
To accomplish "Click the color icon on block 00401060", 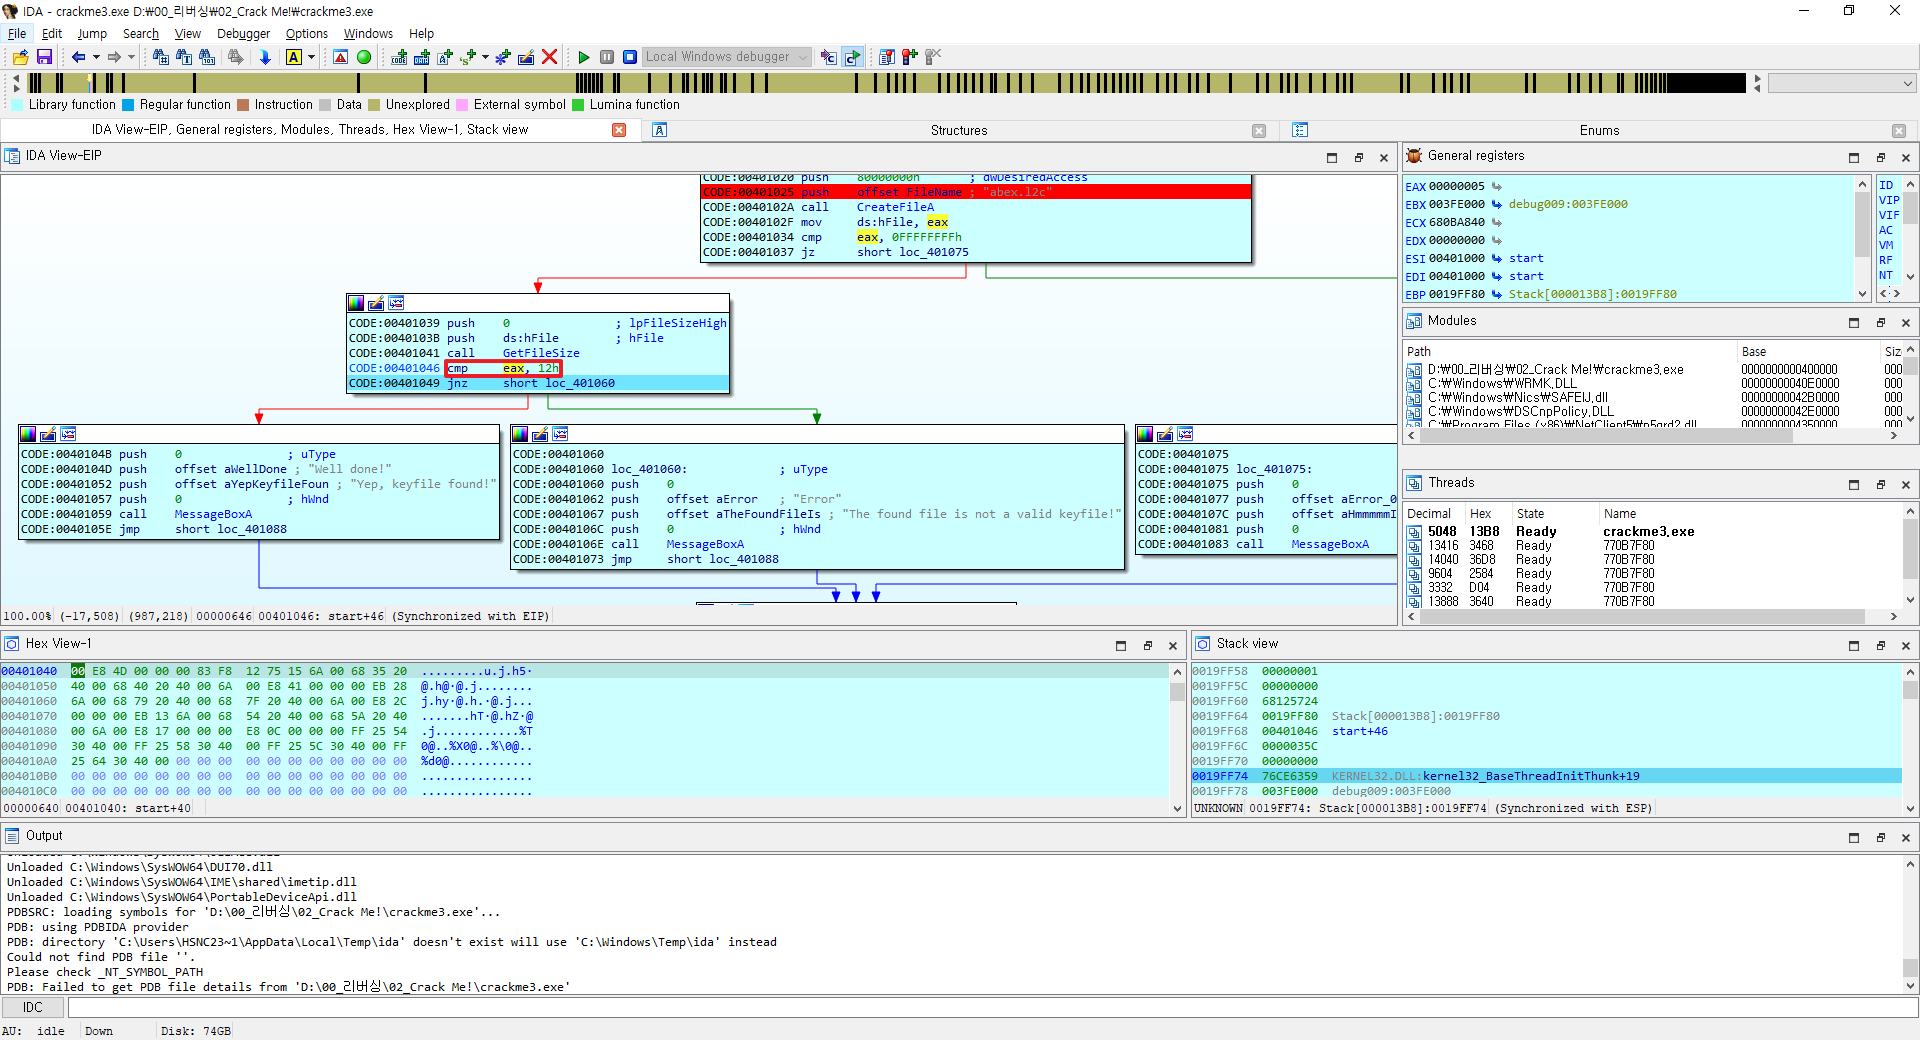I will coord(520,434).
